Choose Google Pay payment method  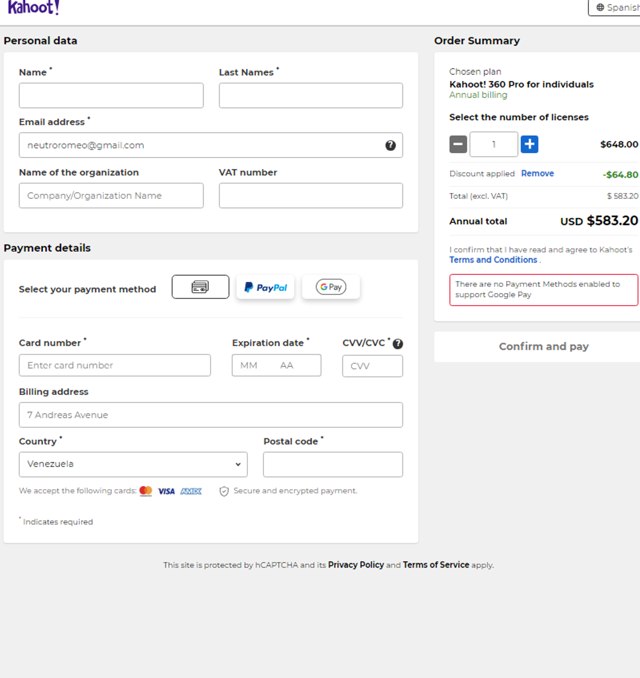click(330, 287)
